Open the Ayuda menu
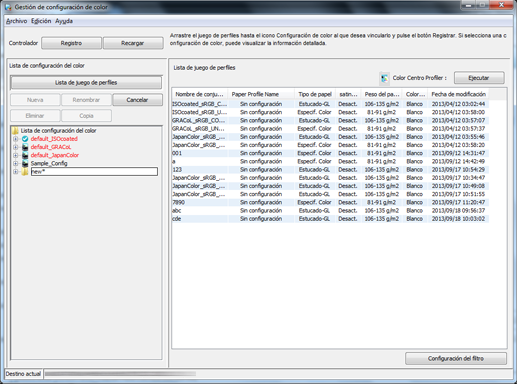Viewport: 517px width, 384px height. tap(64, 21)
